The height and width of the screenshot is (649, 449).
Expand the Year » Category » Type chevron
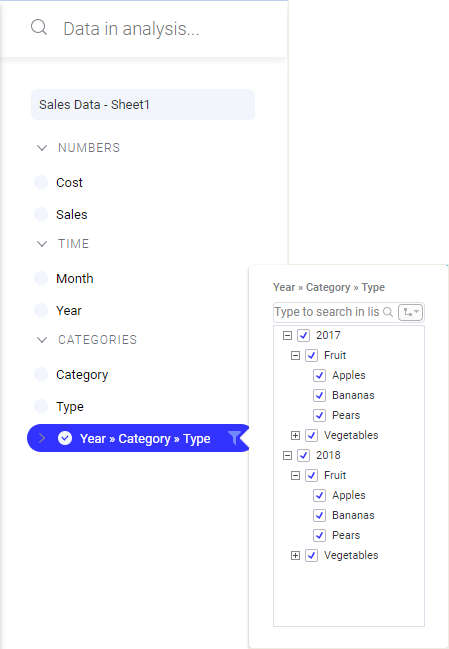42,438
